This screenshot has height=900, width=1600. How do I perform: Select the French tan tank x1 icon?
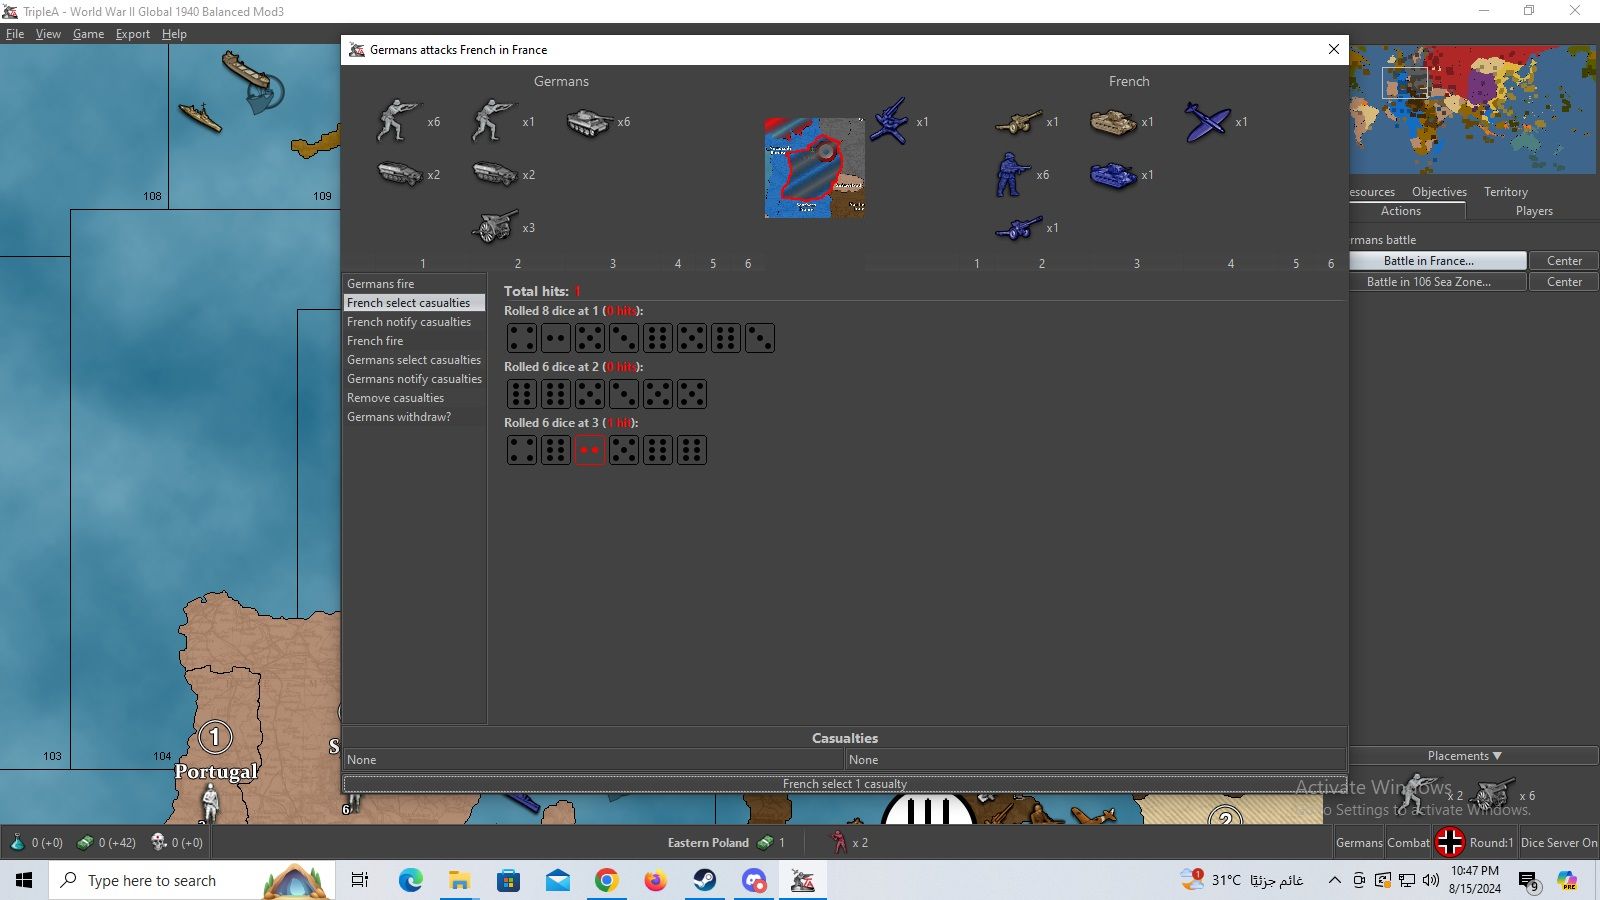pos(1113,122)
